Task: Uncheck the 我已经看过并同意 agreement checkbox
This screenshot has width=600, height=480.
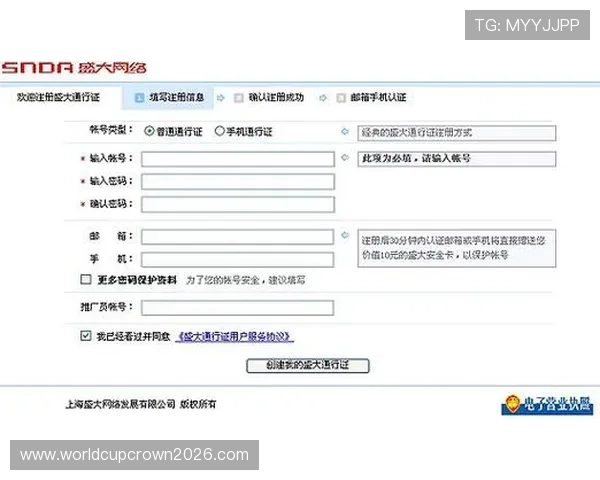Action: (86, 336)
